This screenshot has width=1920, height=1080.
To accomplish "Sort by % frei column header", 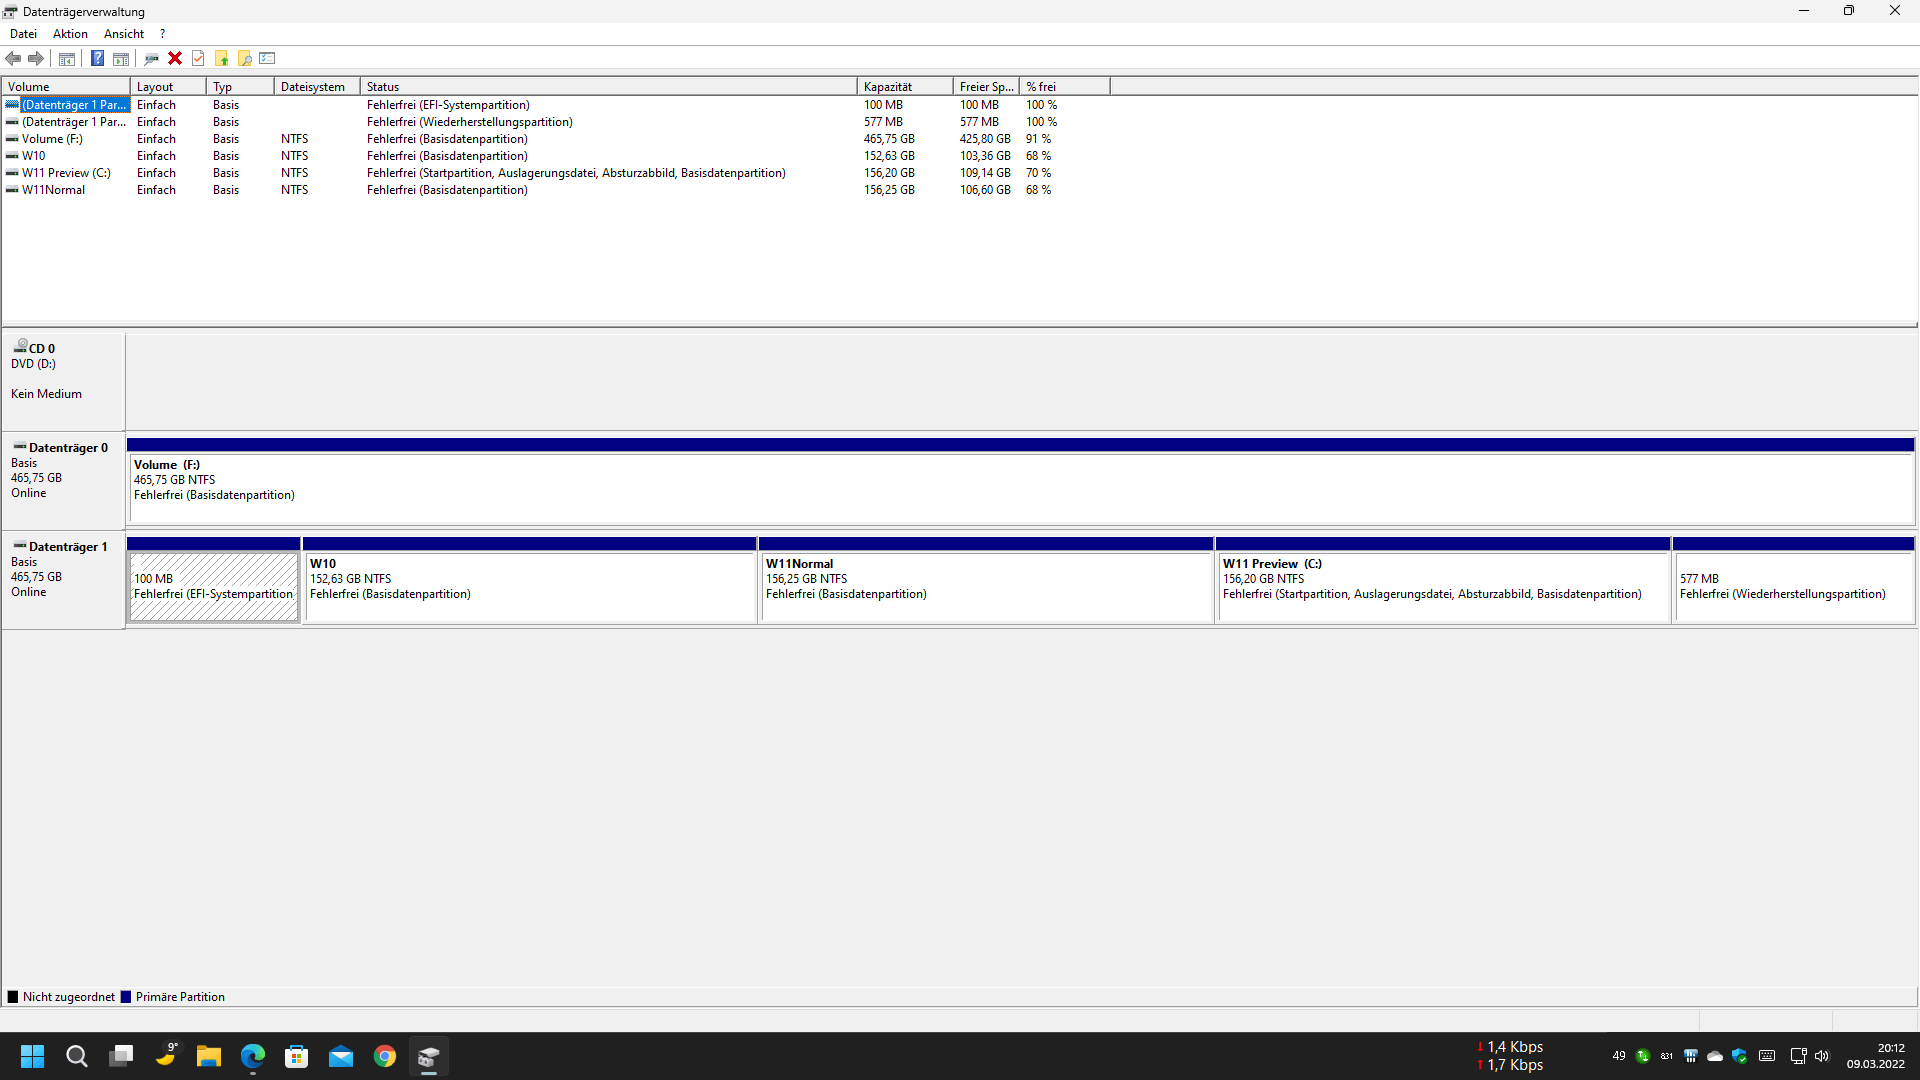I will coord(1064,87).
